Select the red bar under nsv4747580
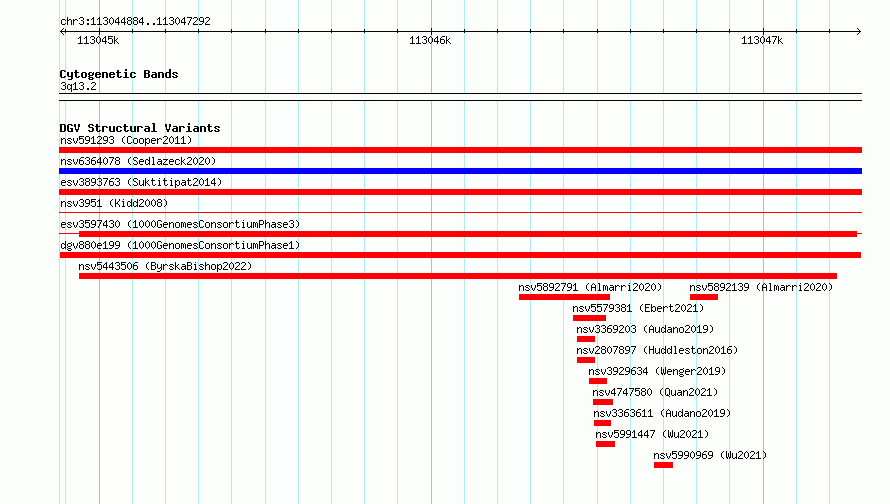The height and width of the screenshot is (504, 890). (x=603, y=402)
